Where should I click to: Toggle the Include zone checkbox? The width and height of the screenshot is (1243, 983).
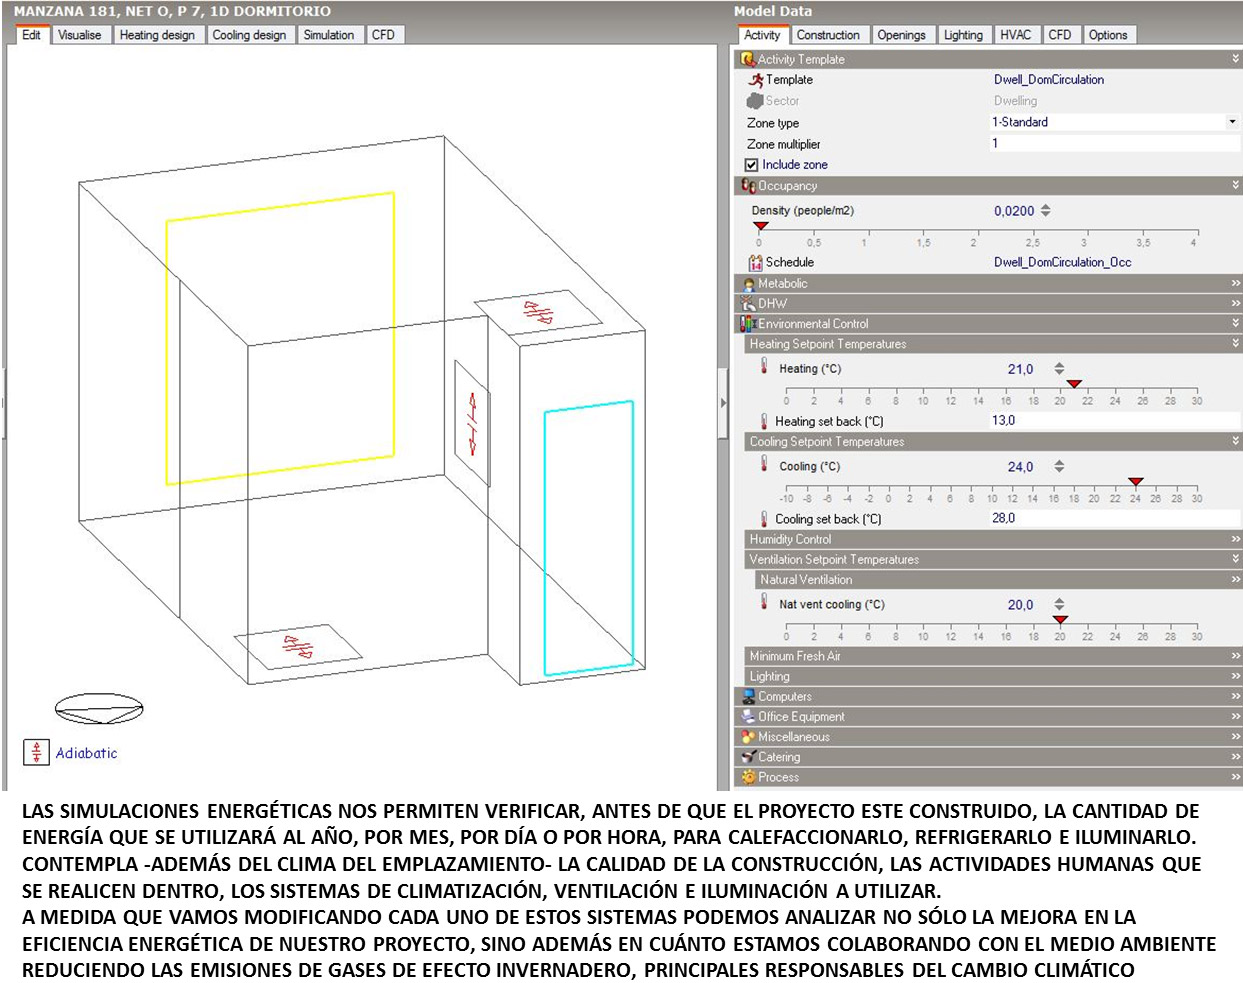(752, 165)
